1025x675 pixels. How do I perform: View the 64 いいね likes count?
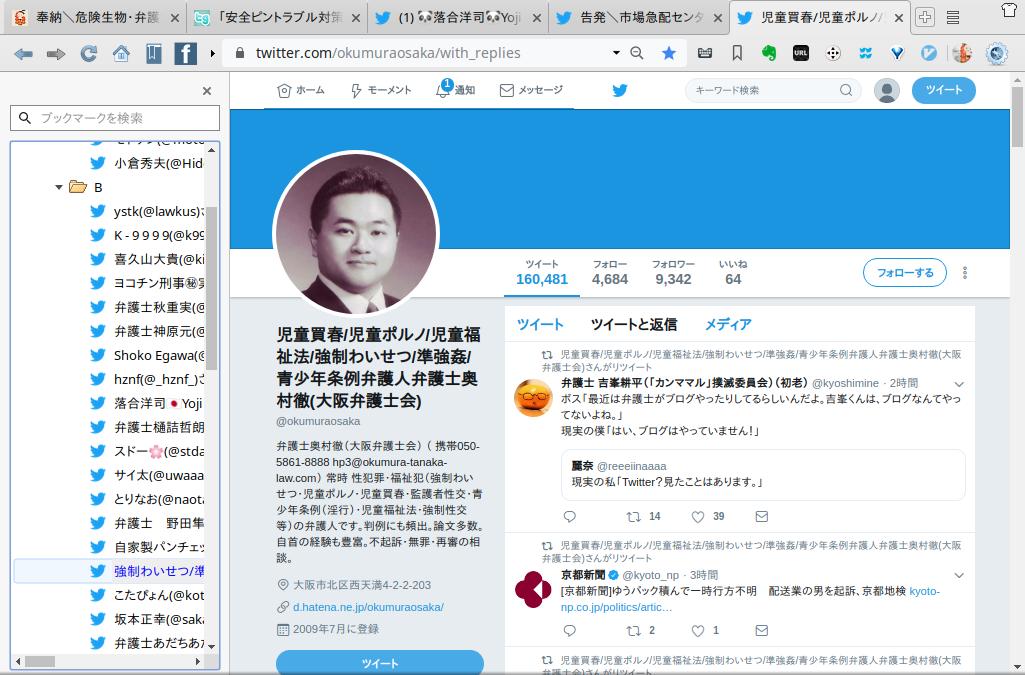(733, 272)
